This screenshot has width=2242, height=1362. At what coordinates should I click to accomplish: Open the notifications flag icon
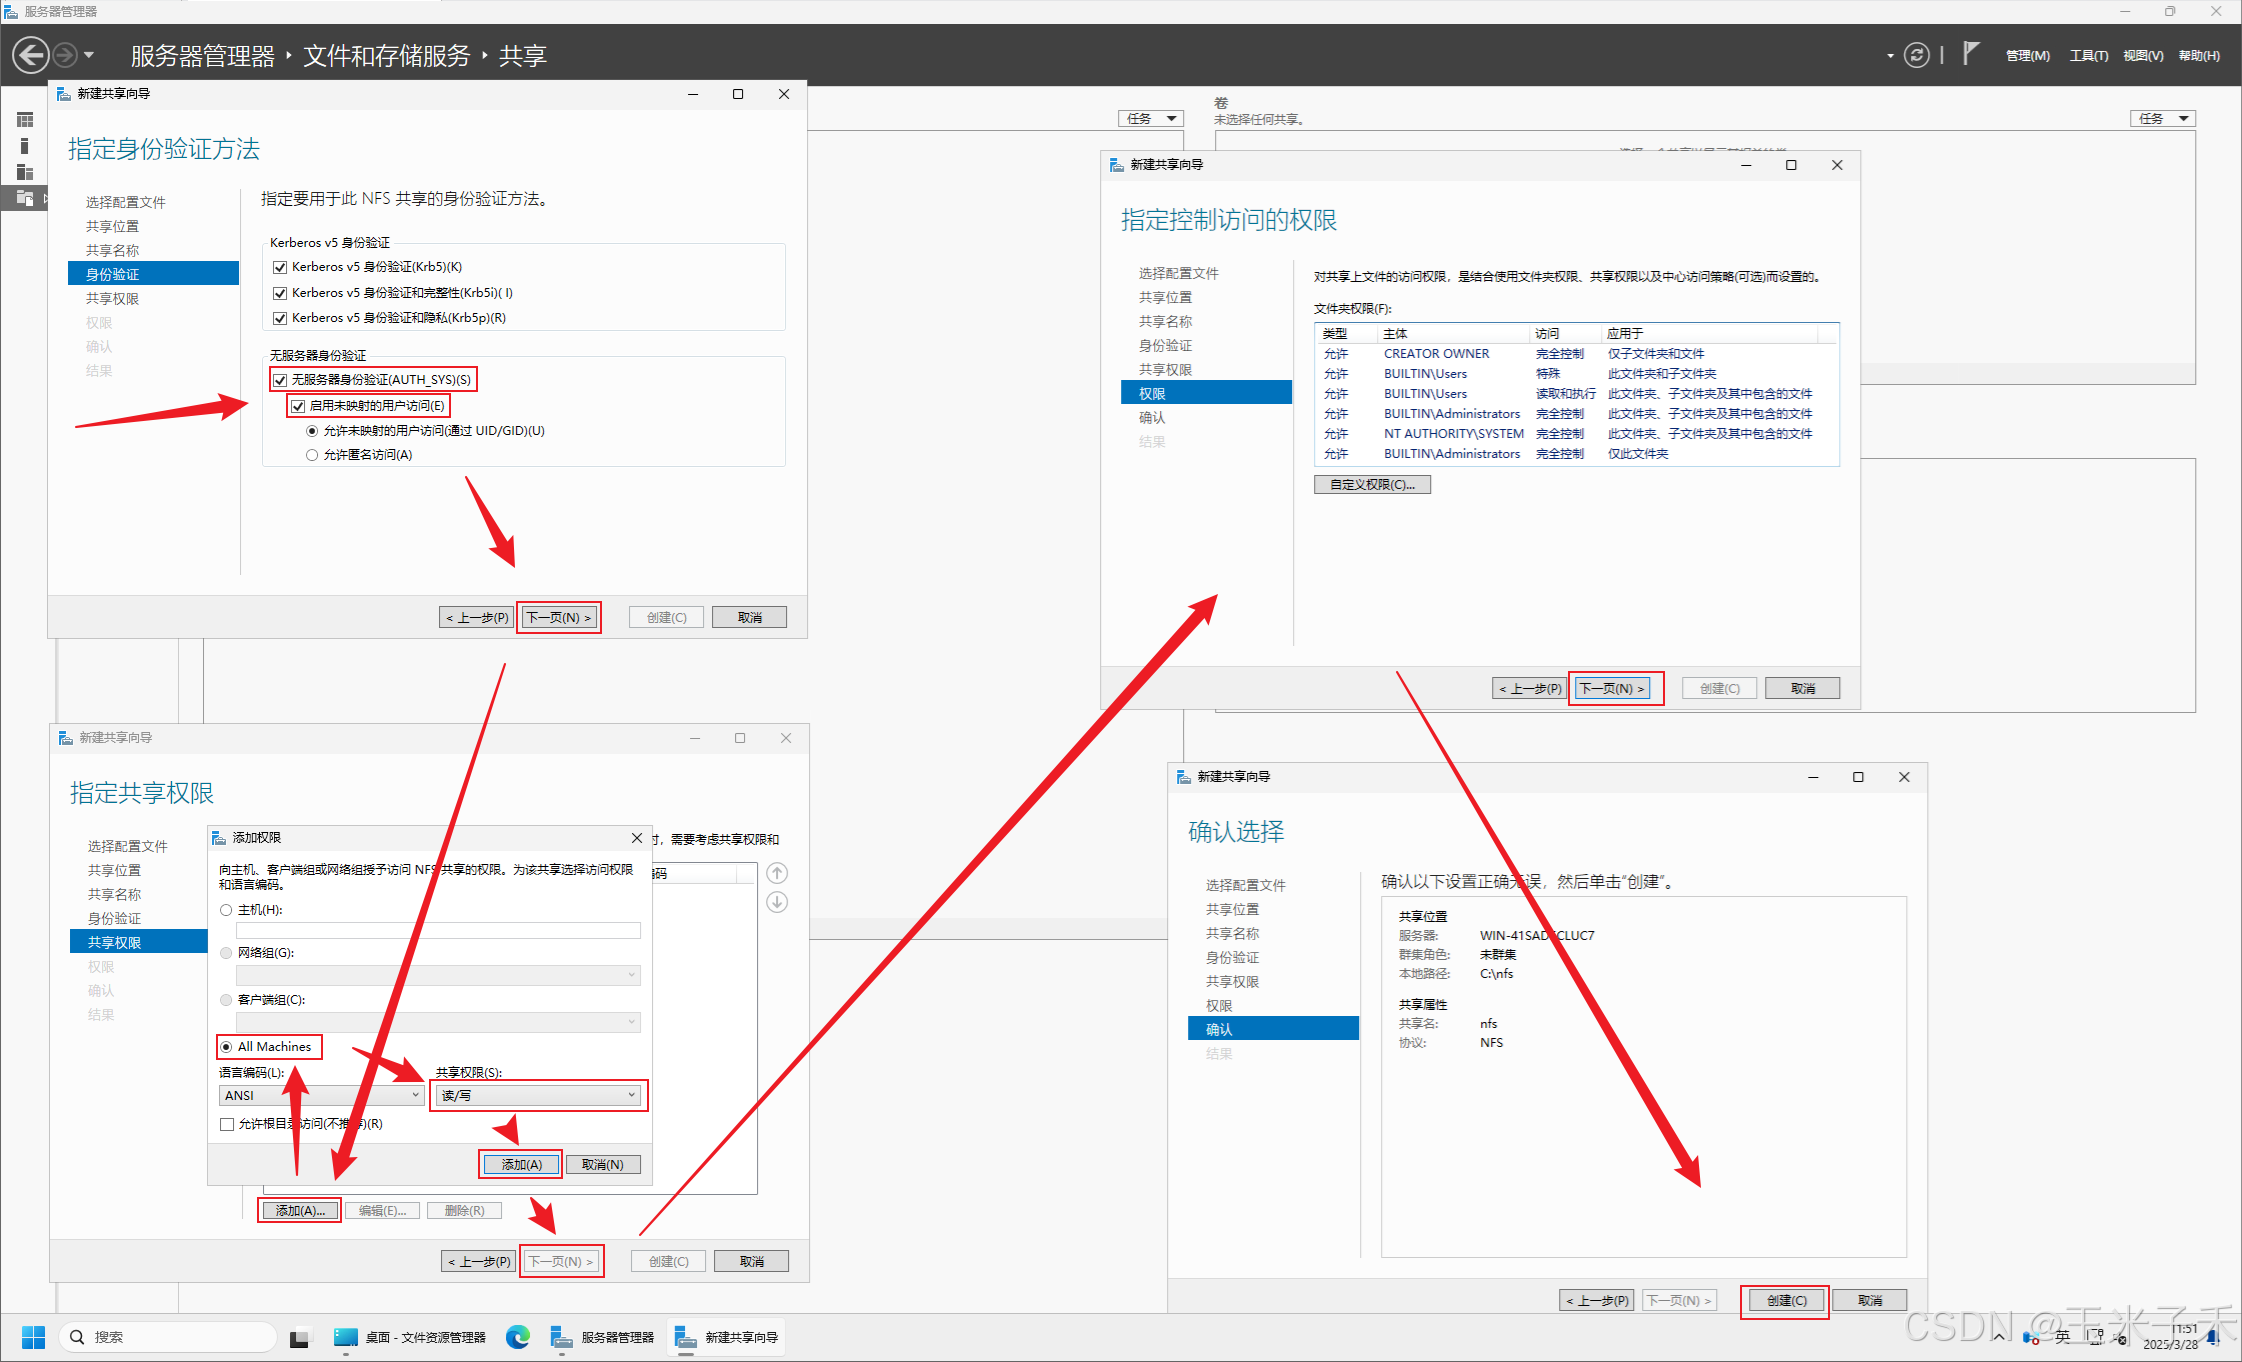point(1970,53)
